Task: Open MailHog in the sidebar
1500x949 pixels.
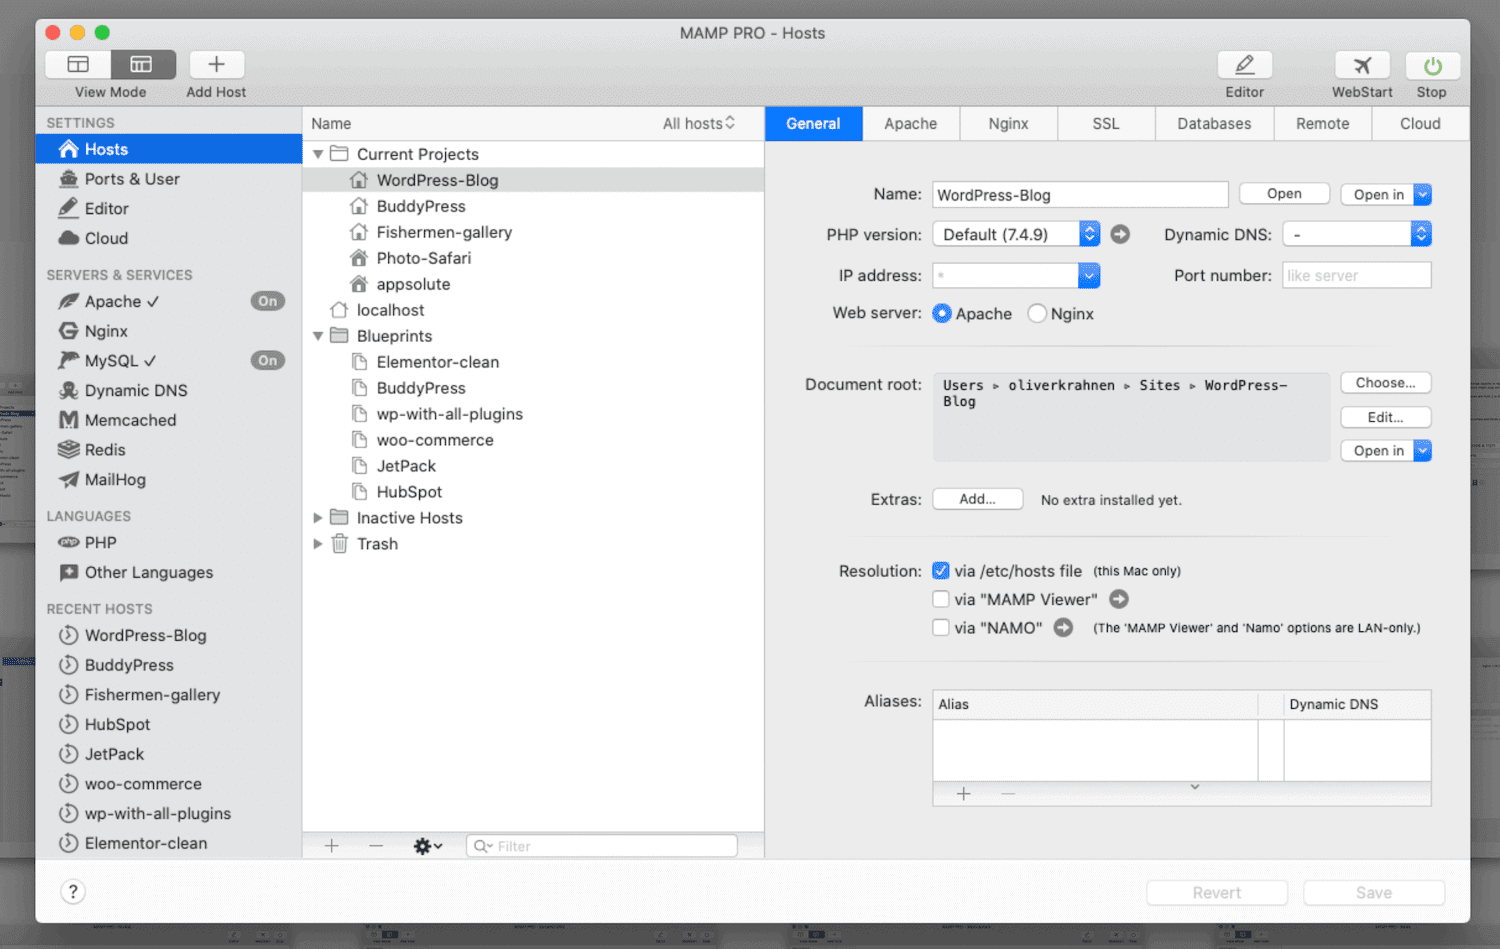Action: (x=115, y=480)
